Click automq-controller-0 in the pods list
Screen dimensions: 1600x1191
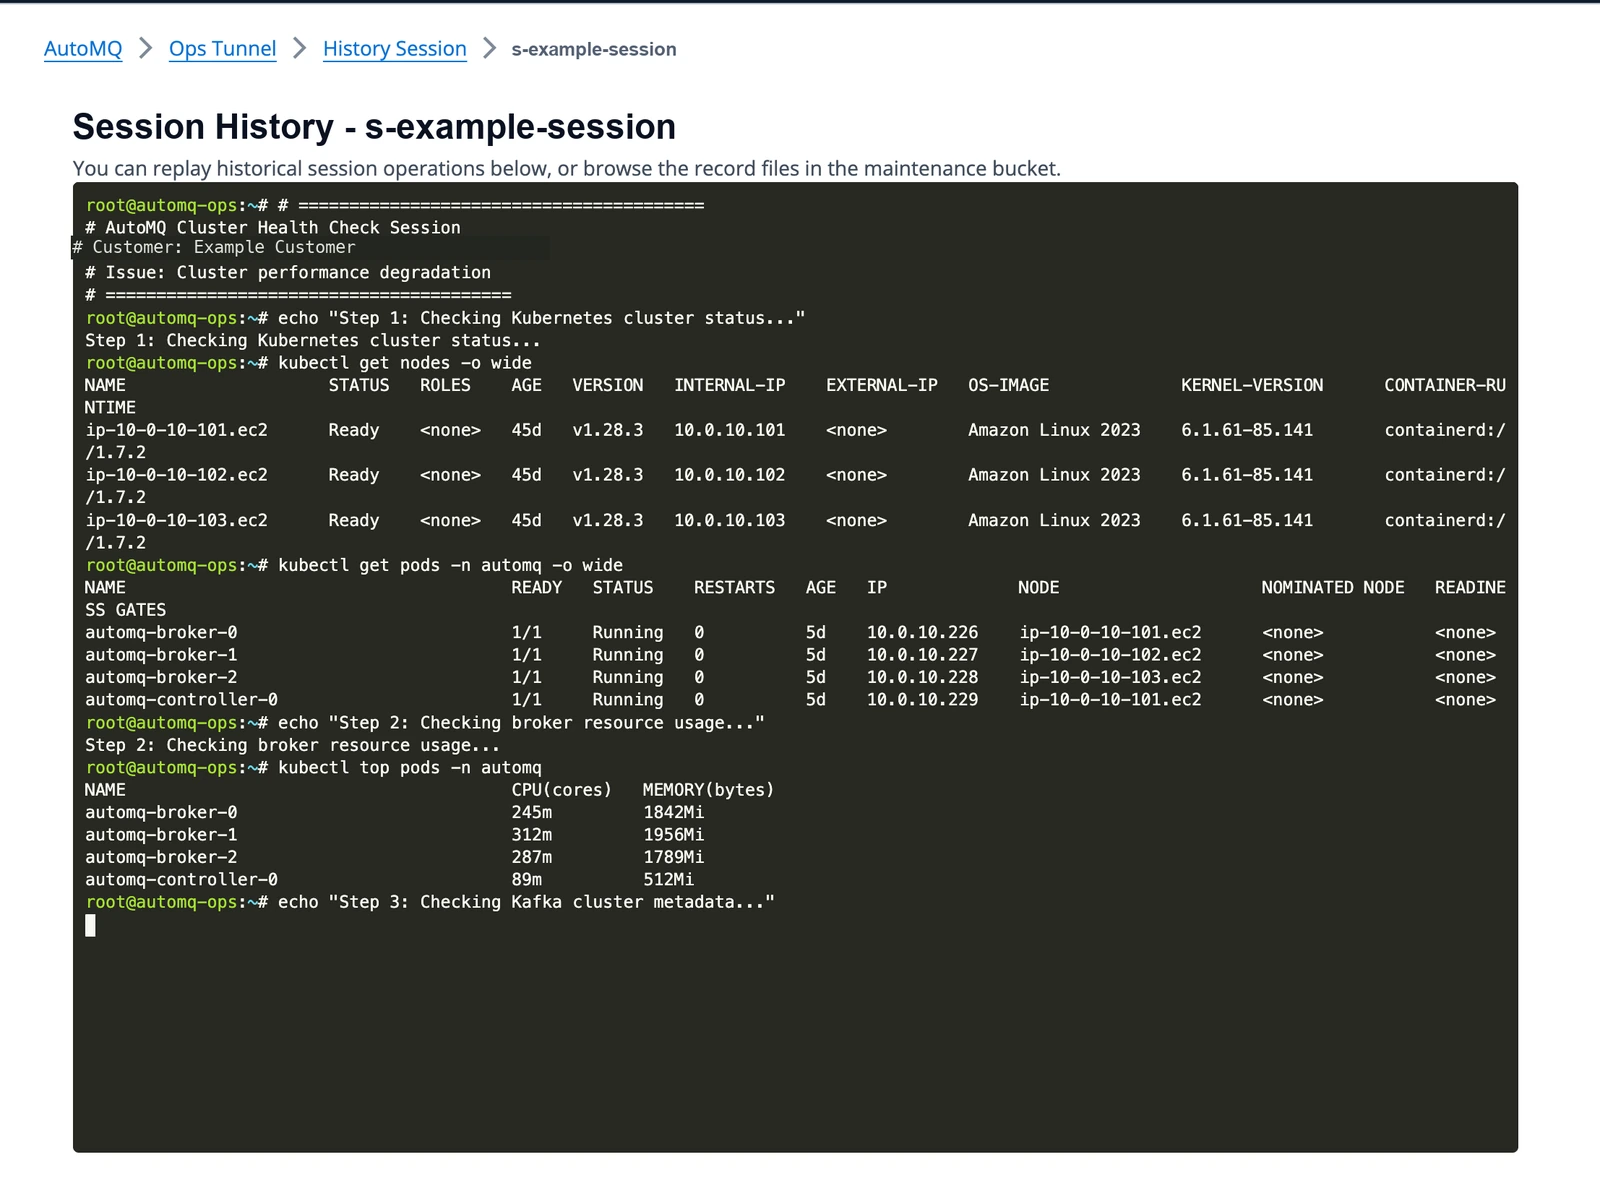pos(182,700)
